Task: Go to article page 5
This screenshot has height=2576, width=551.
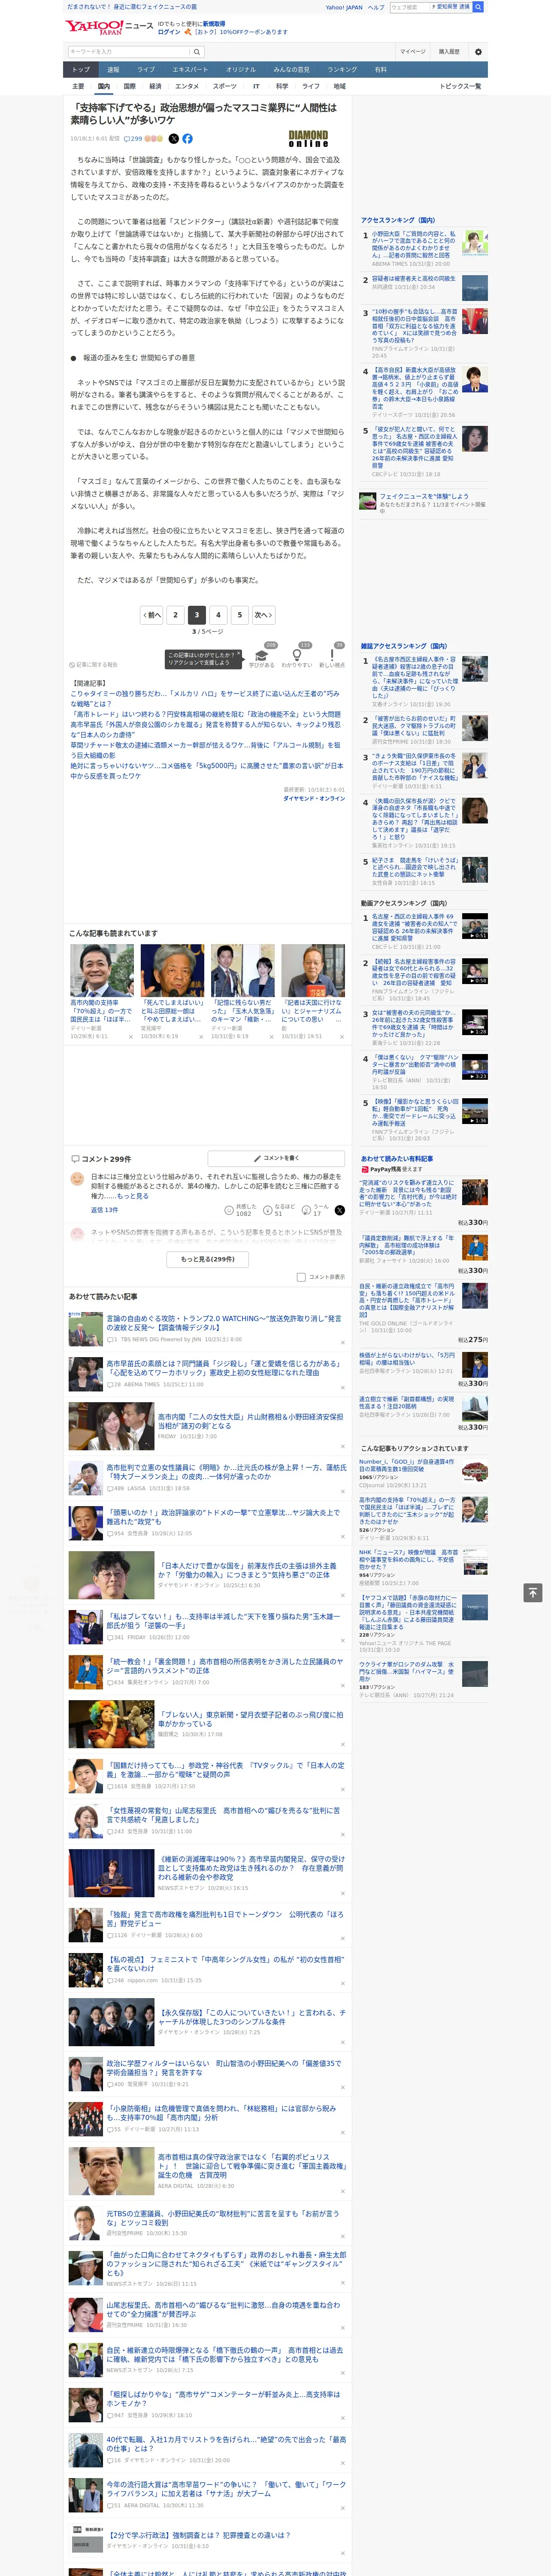Action: pyautogui.click(x=239, y=615)
